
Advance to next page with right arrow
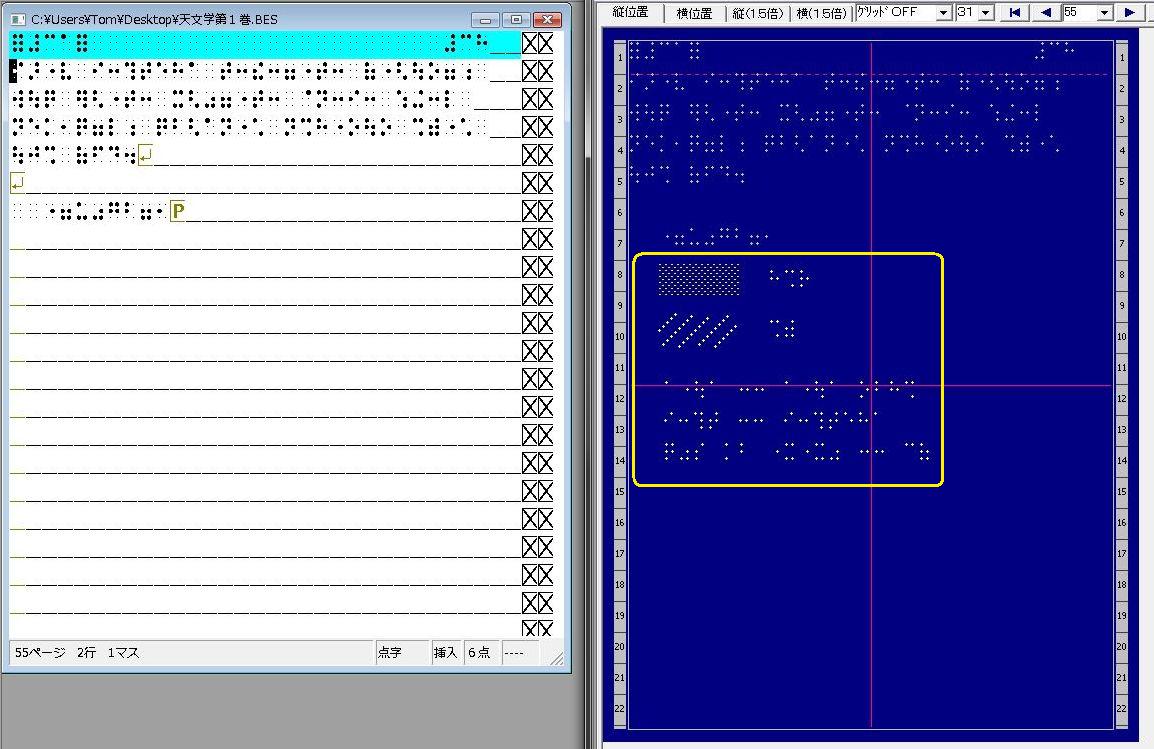pos(1130,13)
